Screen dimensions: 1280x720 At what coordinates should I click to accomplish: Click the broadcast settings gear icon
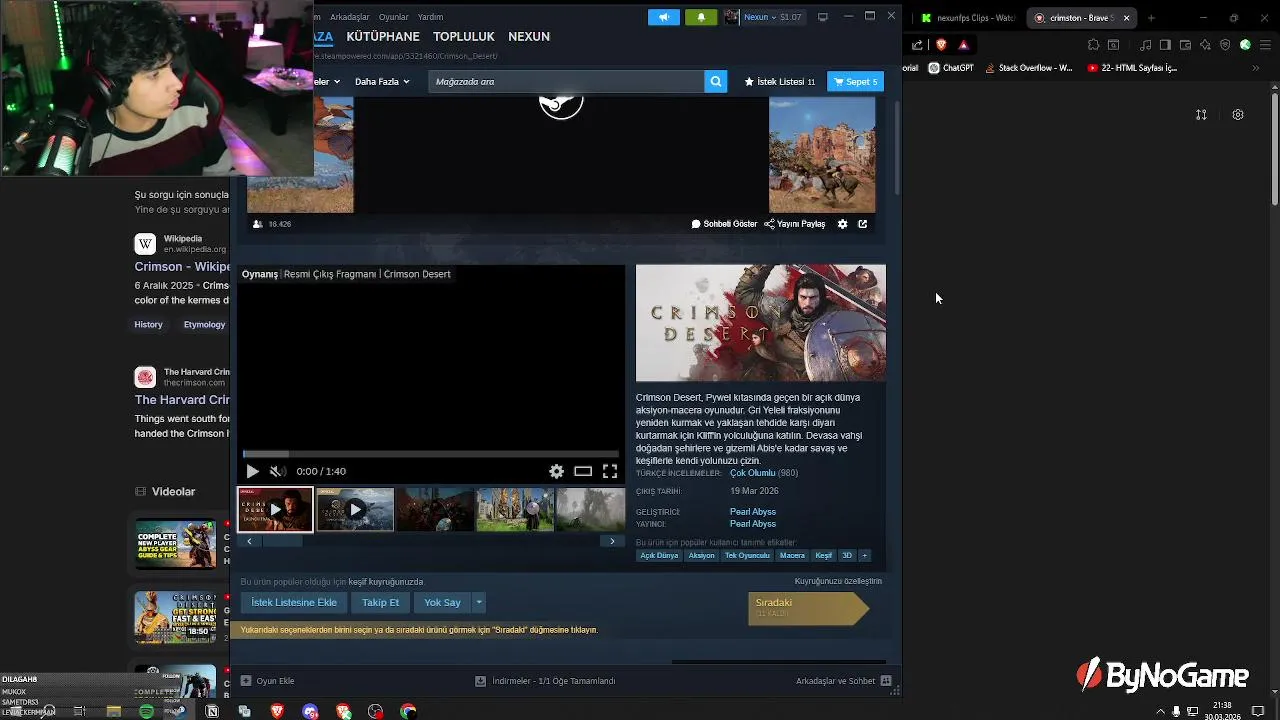[x=842, y=224]
